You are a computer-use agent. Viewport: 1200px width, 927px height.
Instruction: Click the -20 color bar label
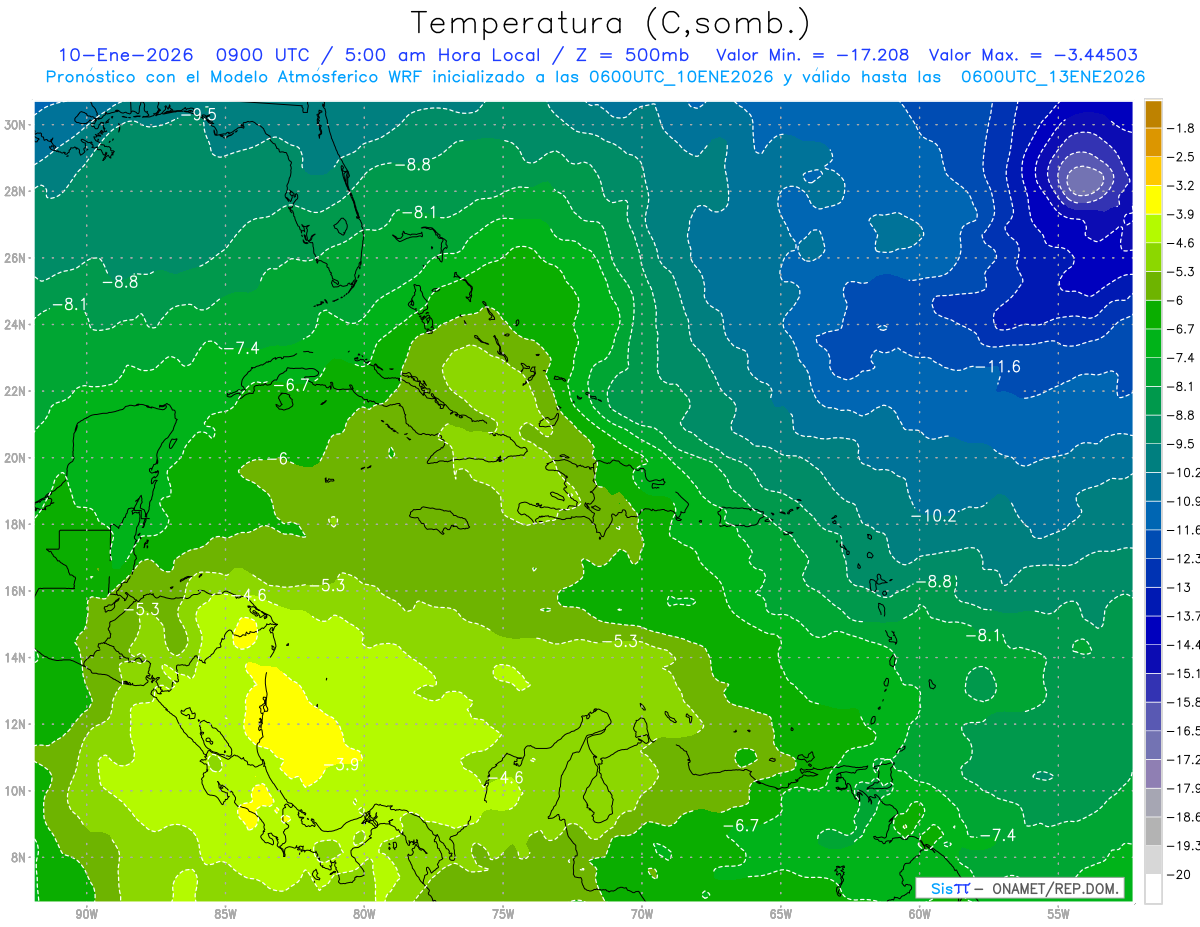point(1178,874)
